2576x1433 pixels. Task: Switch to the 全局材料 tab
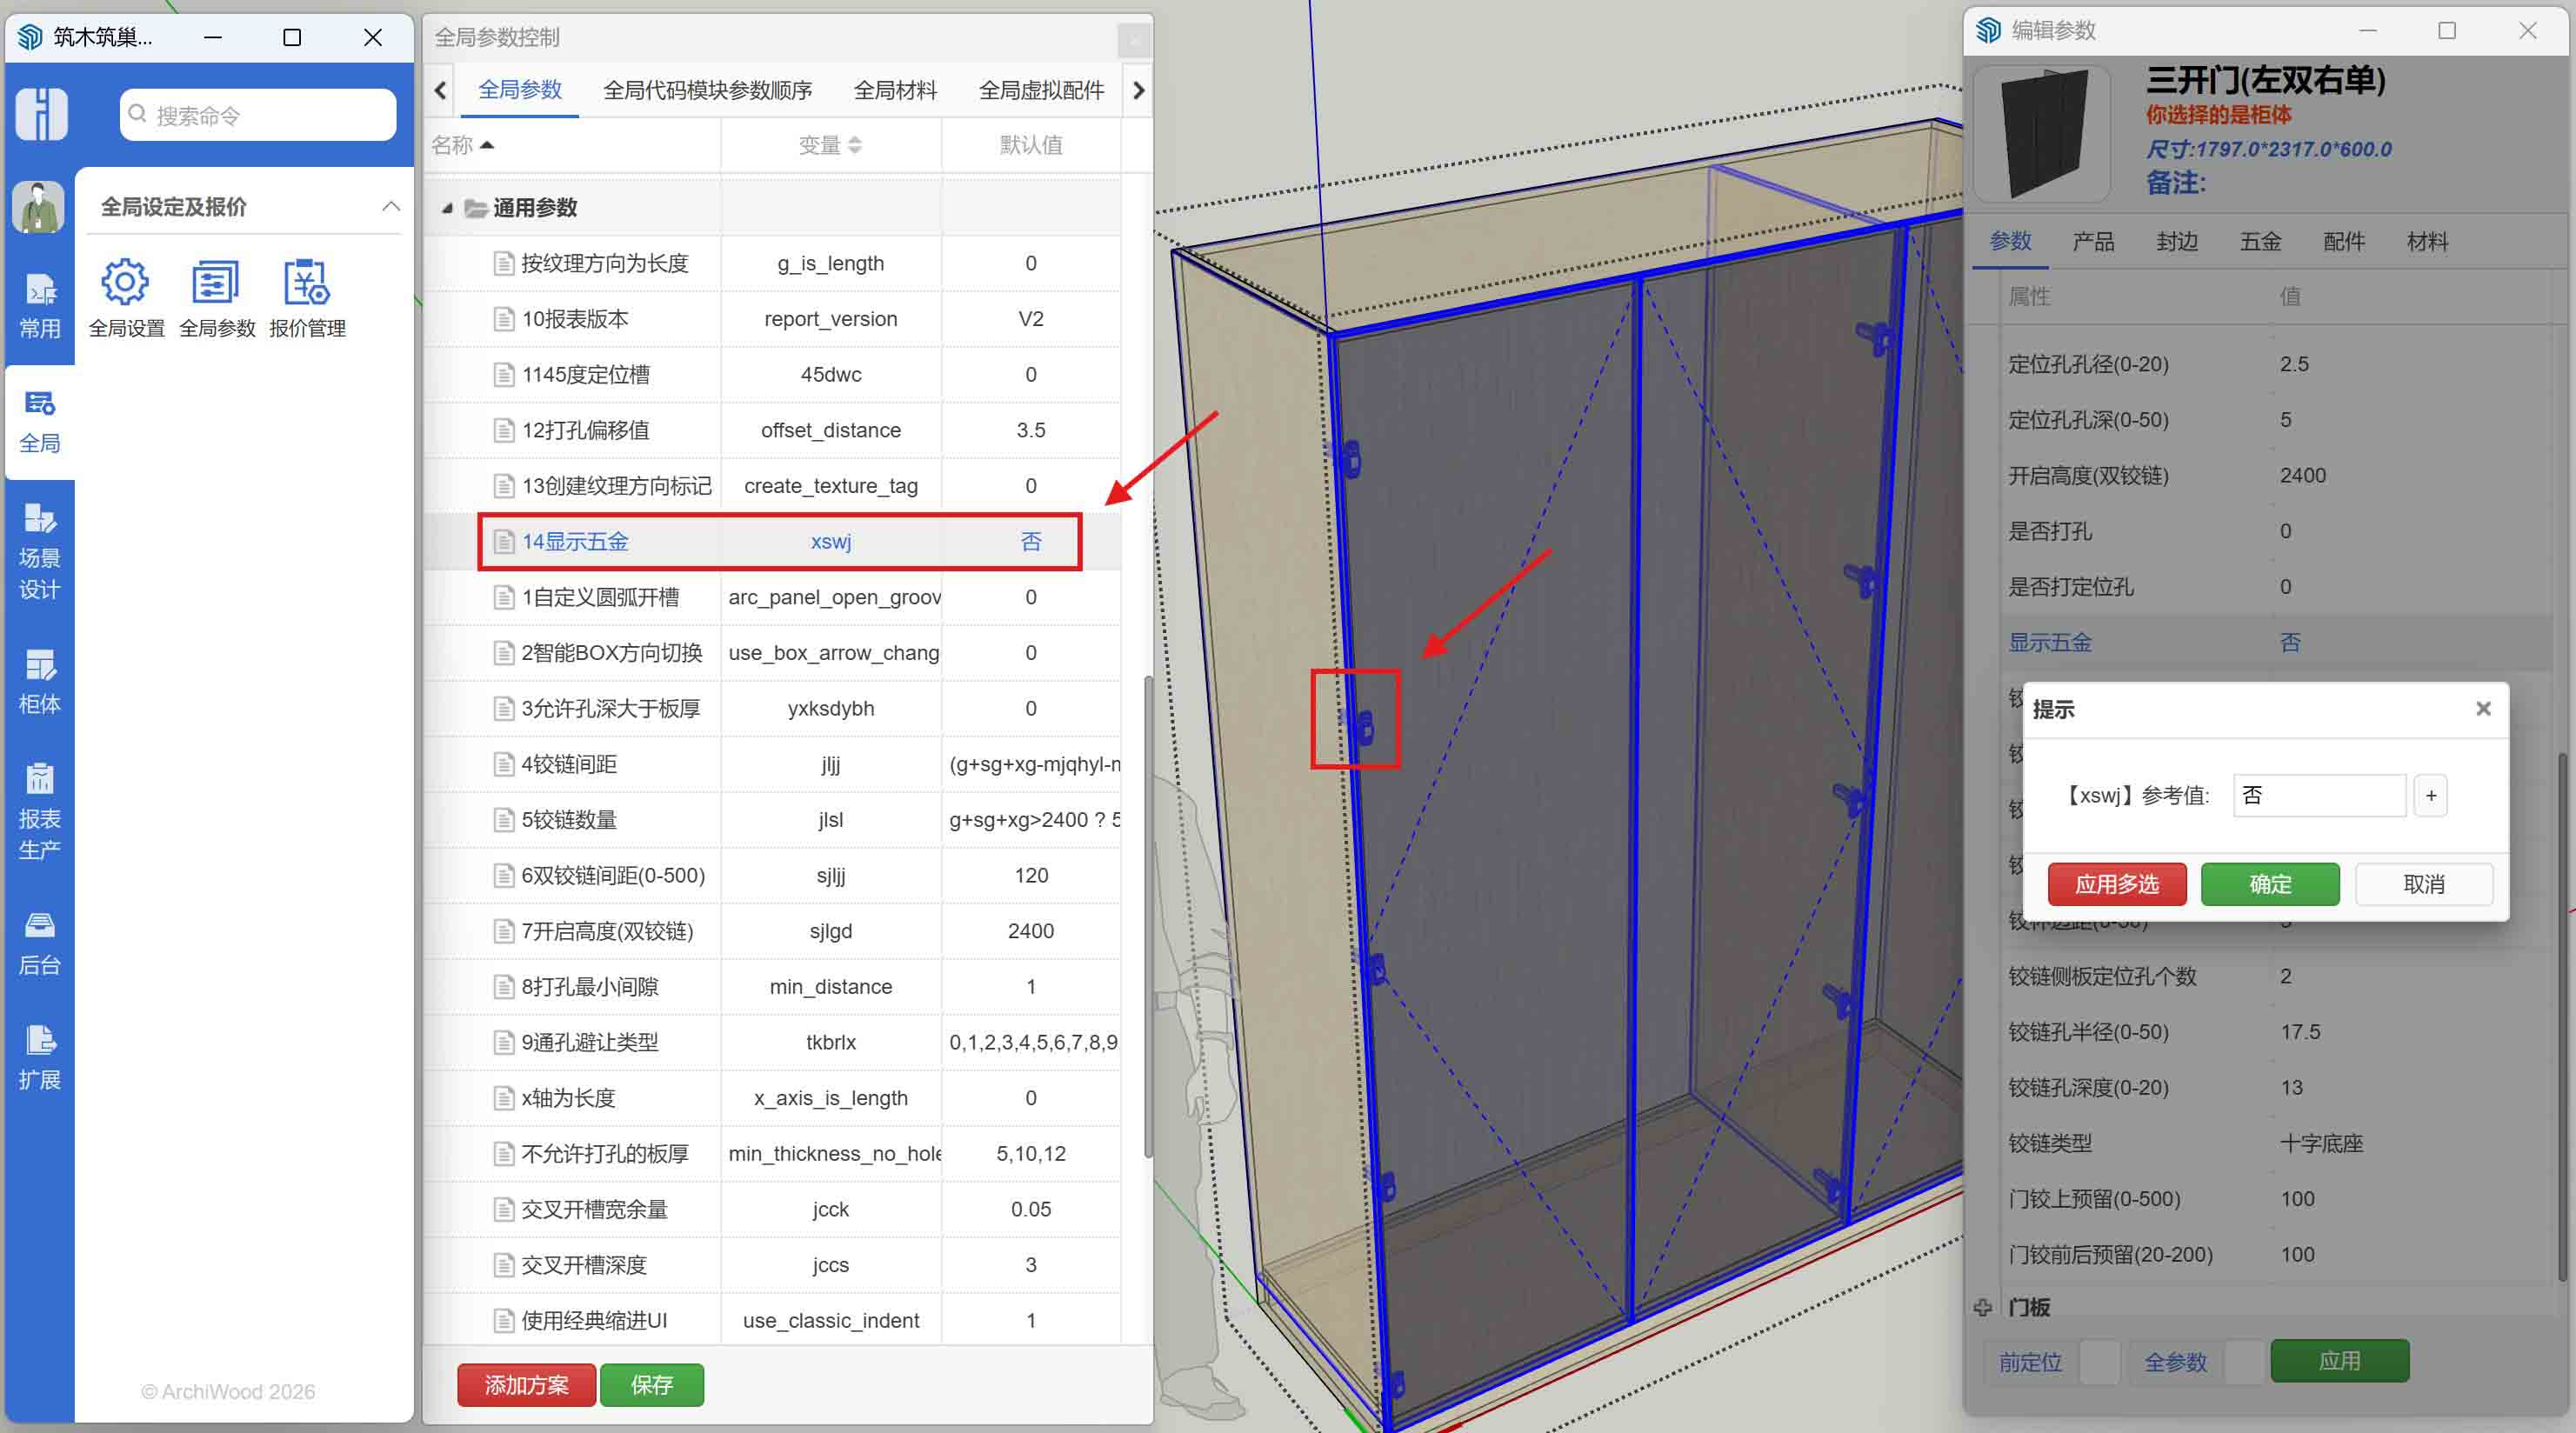pyautogui.click(x=895, y=90)
